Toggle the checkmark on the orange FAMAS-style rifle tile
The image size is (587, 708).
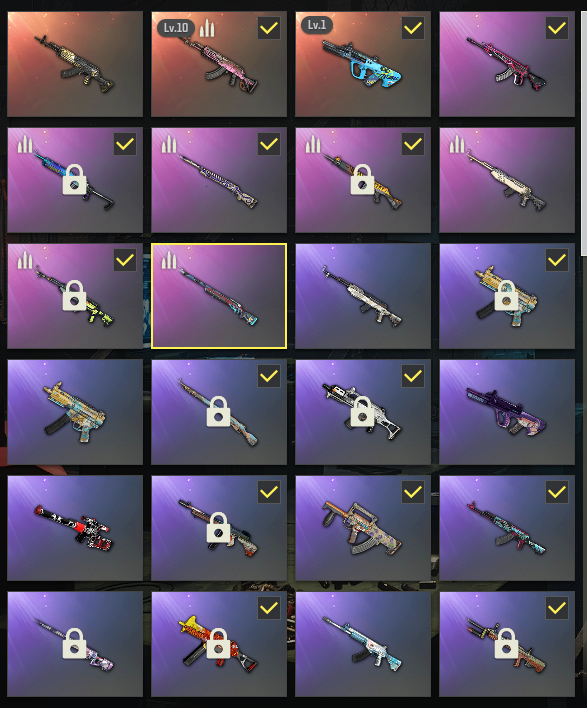pos(413,492)
